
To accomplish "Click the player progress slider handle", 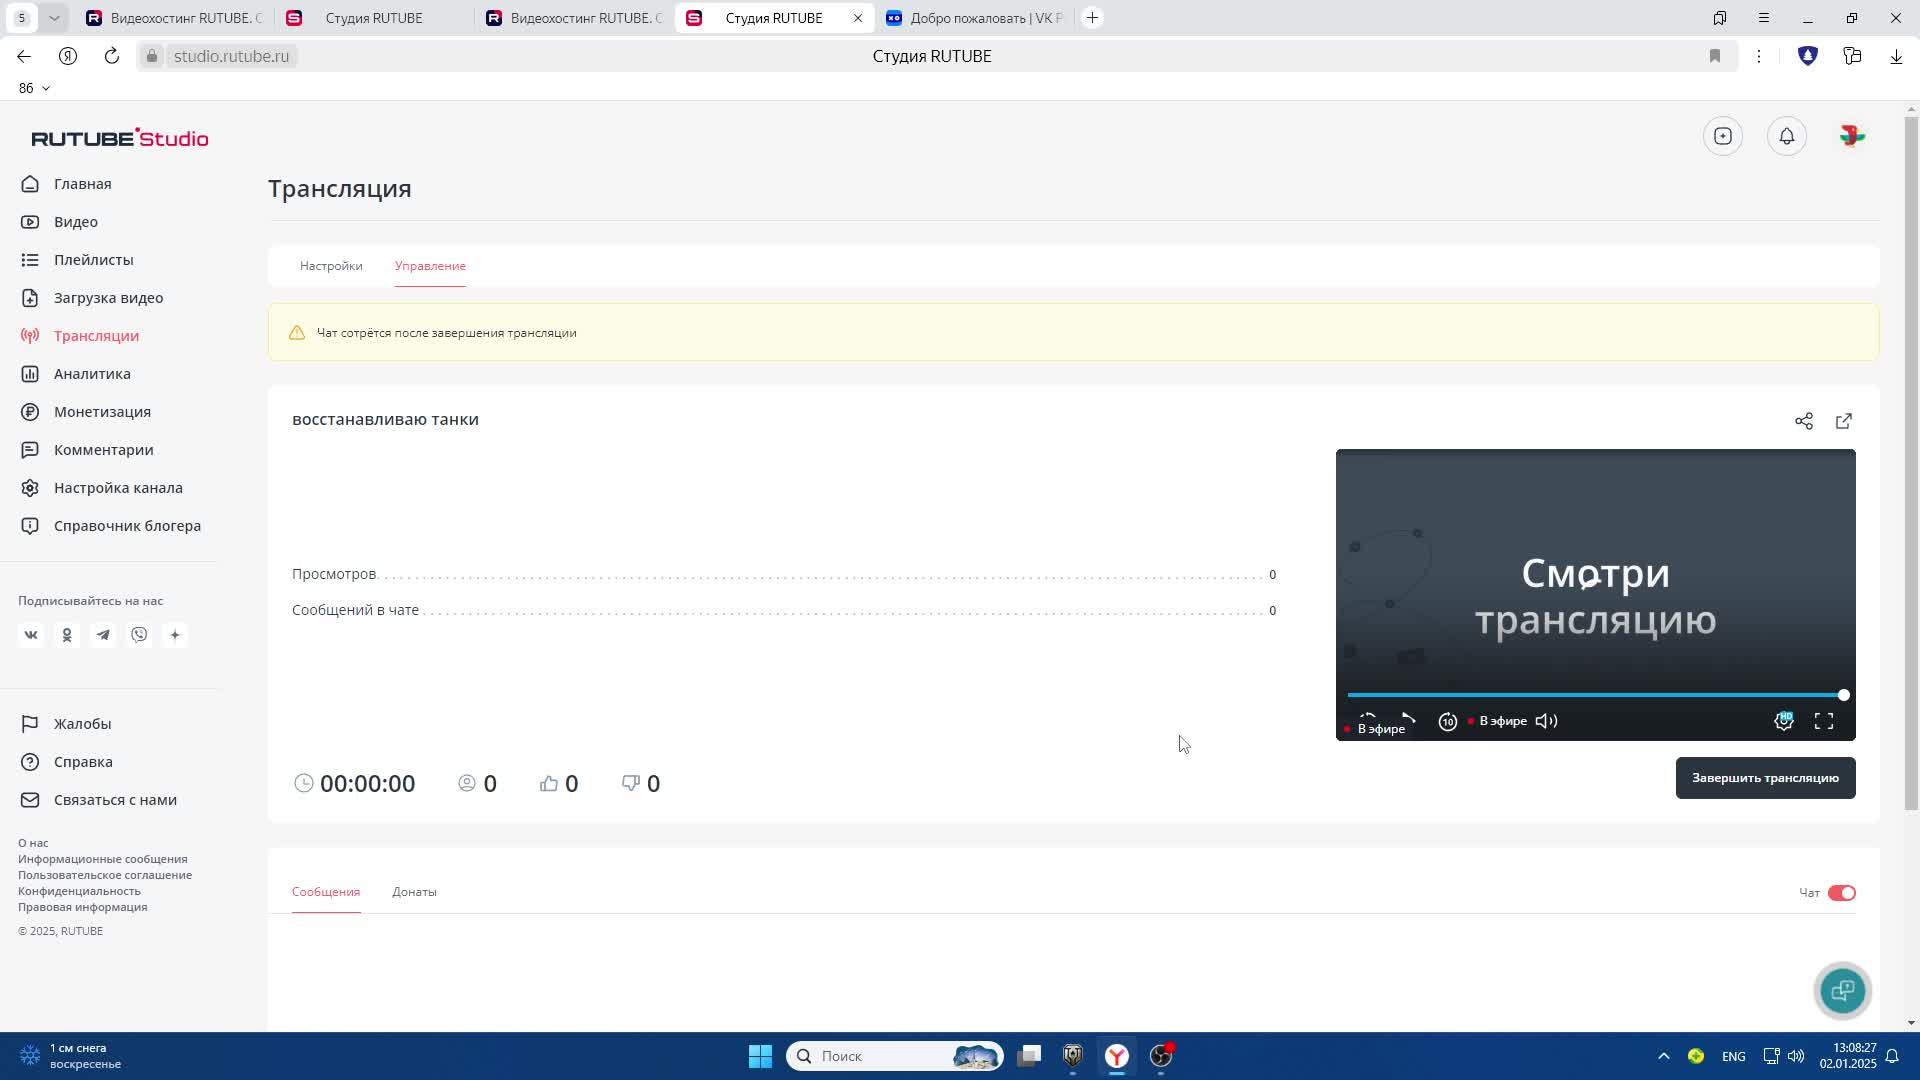I will click(1843, 695).
